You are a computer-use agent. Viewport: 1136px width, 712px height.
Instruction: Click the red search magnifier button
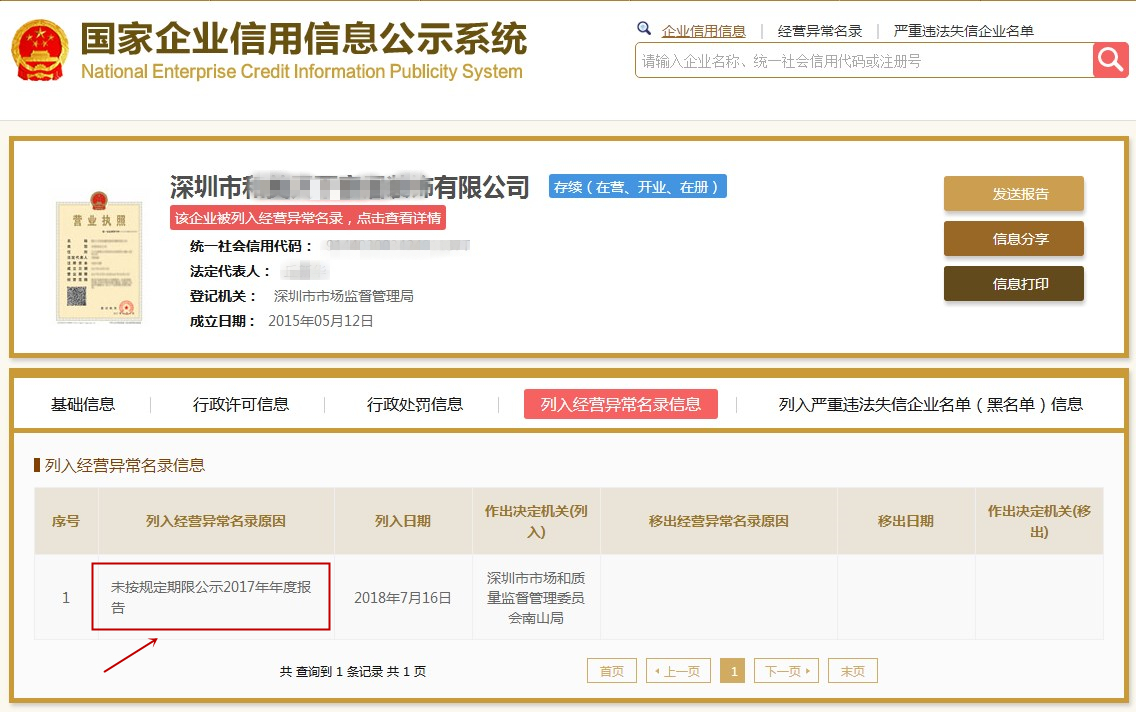tap(1110, 59)
